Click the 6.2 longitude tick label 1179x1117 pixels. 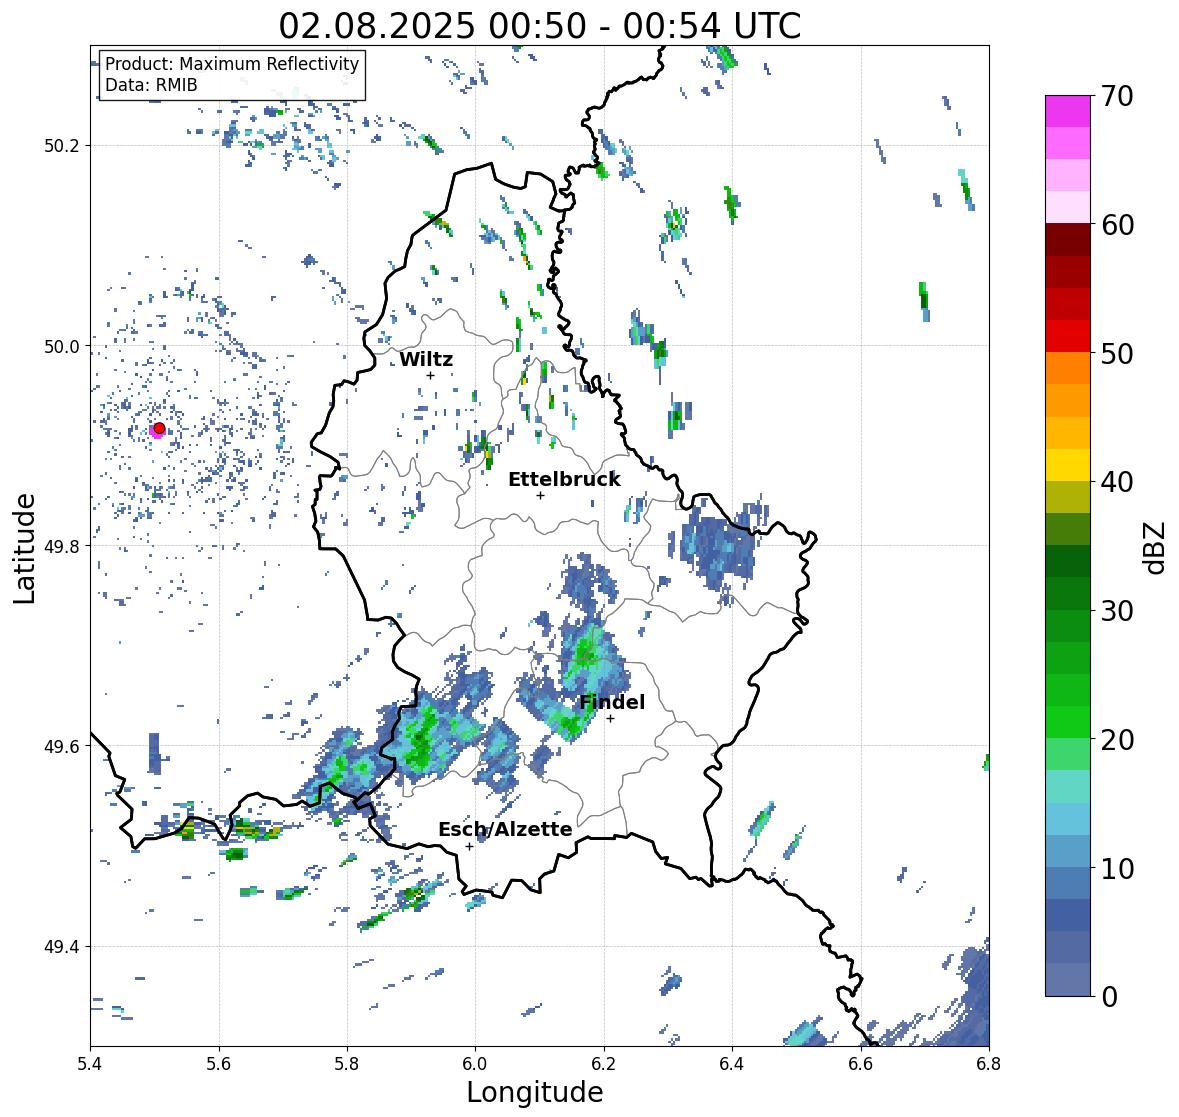tap(604, 1062)
